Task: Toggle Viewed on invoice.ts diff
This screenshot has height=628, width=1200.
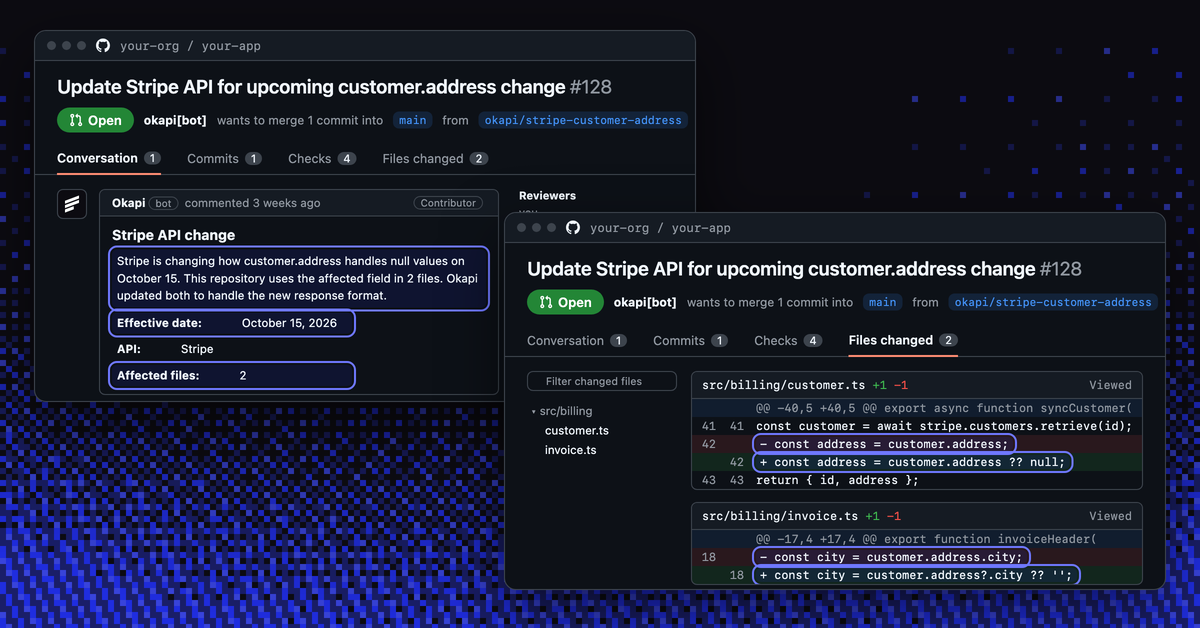Action: coord(1110,516)
